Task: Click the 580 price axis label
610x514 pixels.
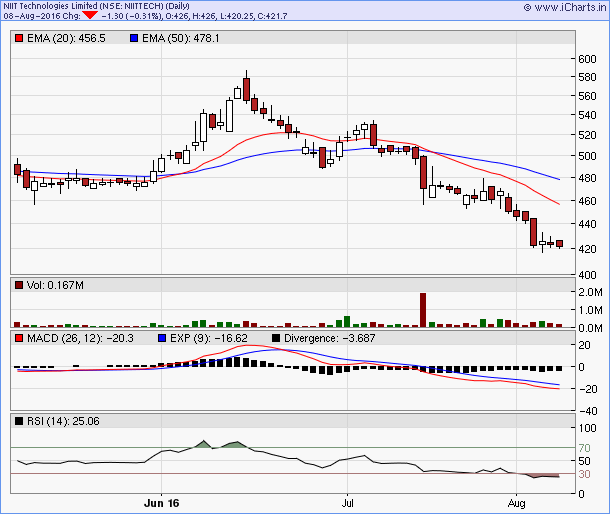Action: [587, 77]
